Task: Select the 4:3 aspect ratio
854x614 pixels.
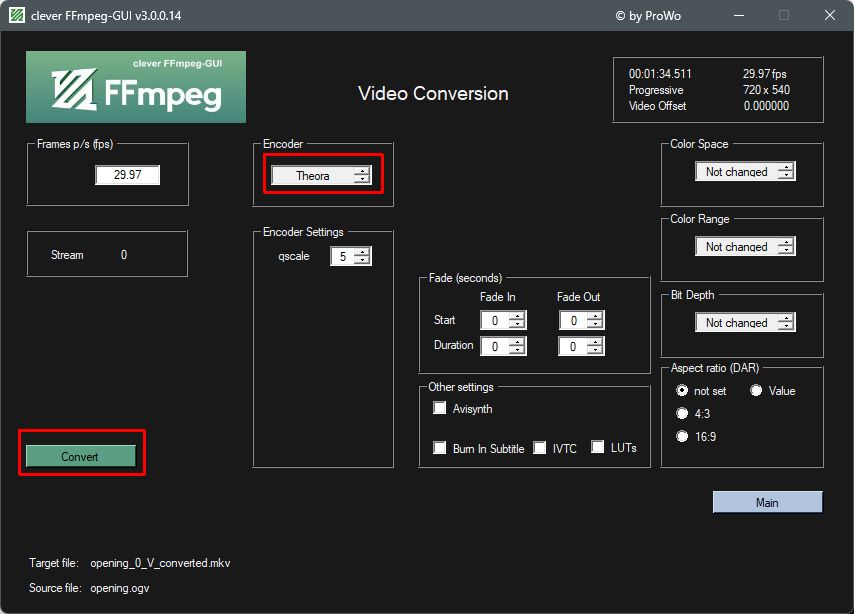Action: pyautogui.click(x=682, y=413)
